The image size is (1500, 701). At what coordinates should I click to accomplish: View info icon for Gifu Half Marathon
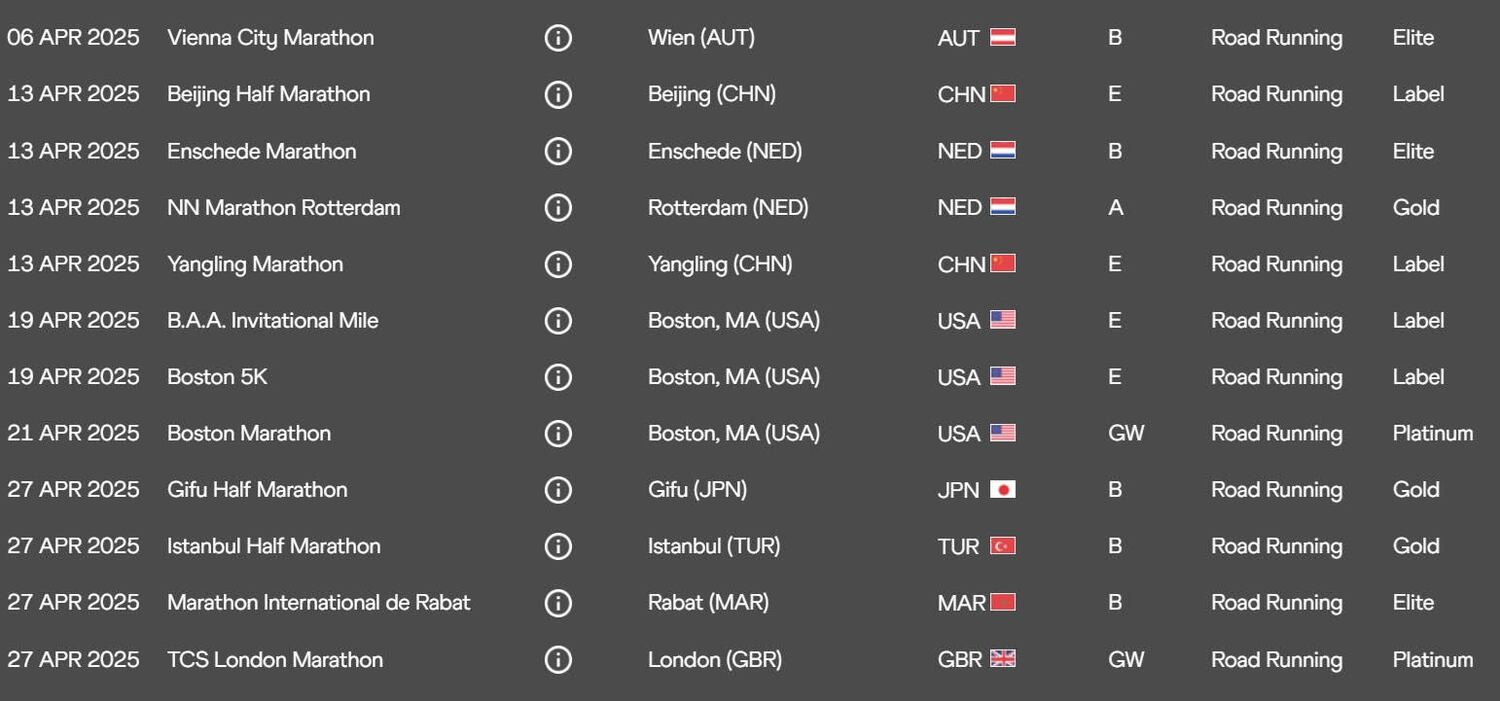[558, 490]
